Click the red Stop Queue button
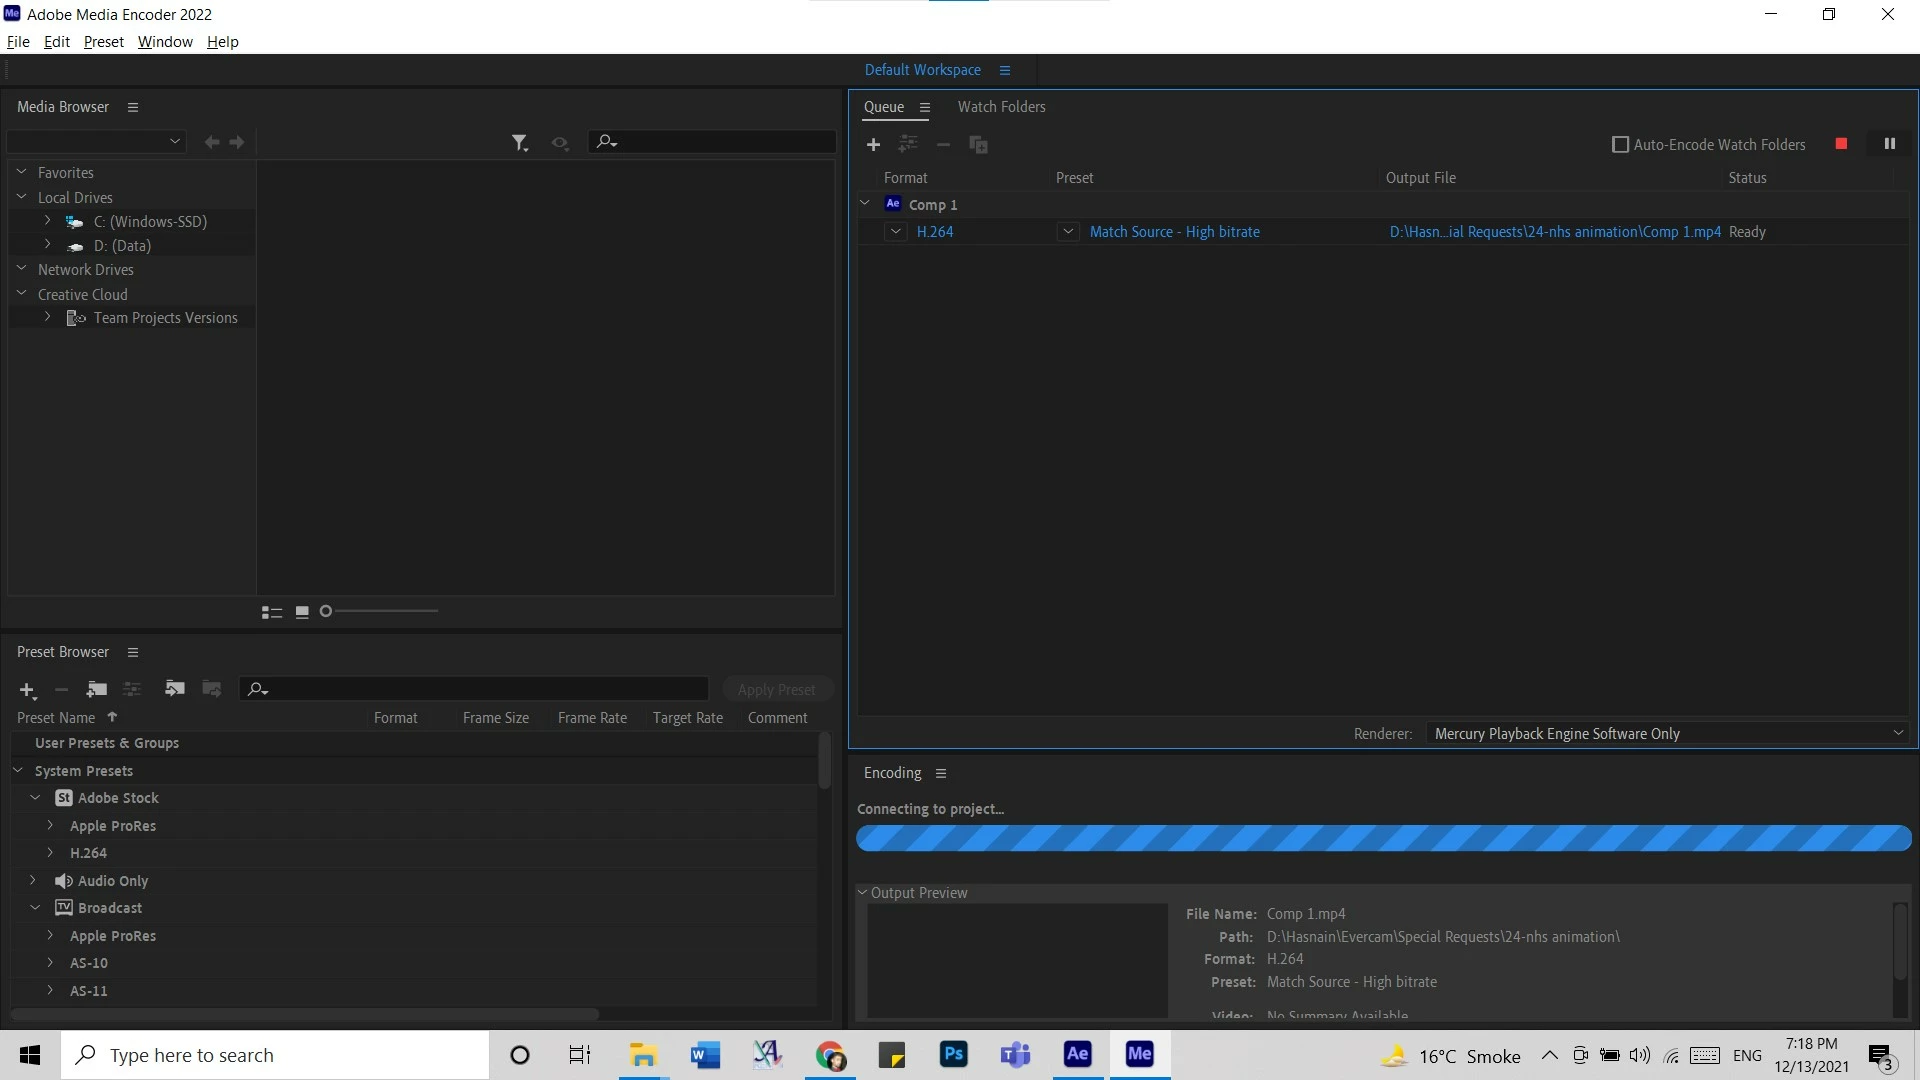 pos(1841,144)
